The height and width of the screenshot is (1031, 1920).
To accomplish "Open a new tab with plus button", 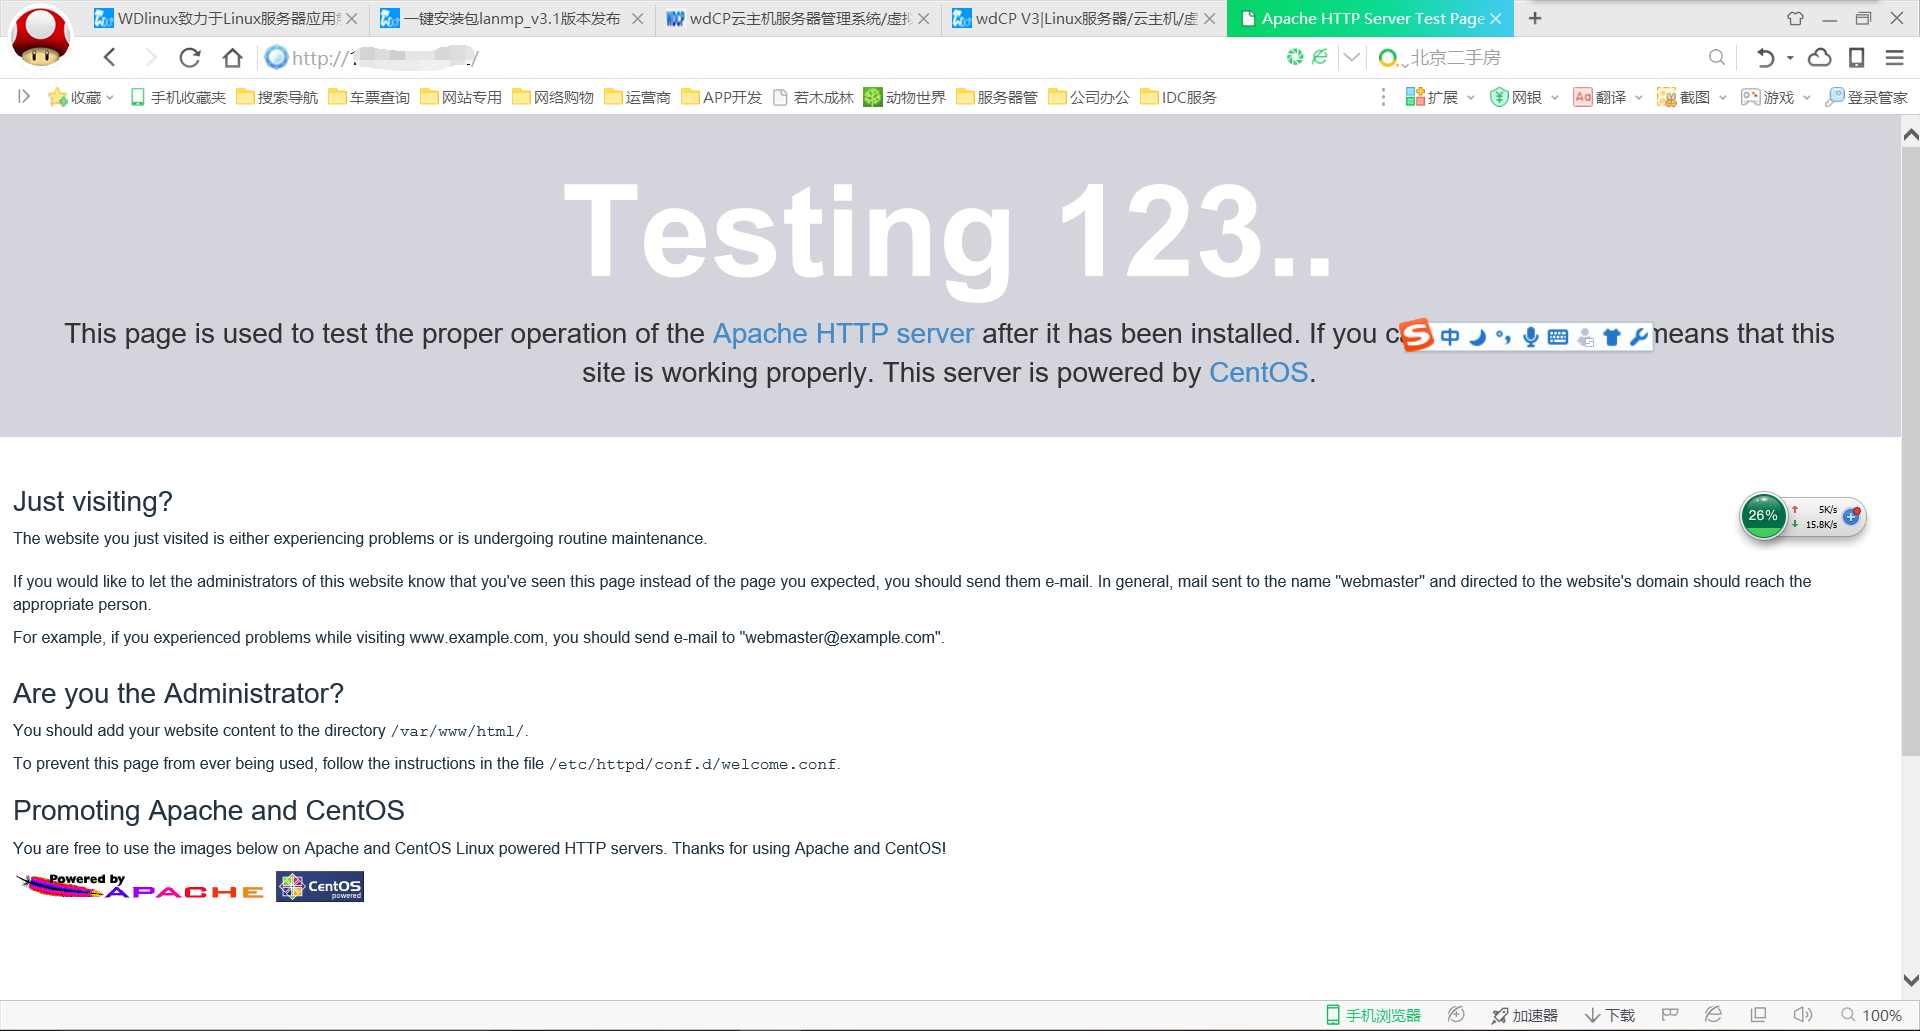I will pyautogui.click(x=1535, y=18).
